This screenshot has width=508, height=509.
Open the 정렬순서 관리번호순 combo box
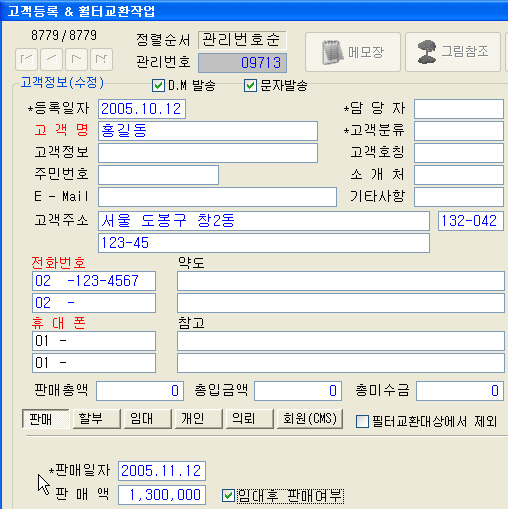[x=242, y=40]
